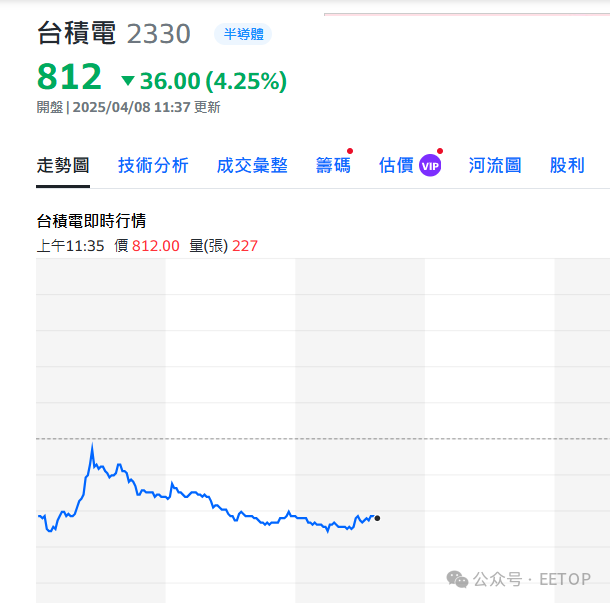This screenshot has height=603, width=610.
Task: Click the purple VIP badge icon
Action: (430, 166)
